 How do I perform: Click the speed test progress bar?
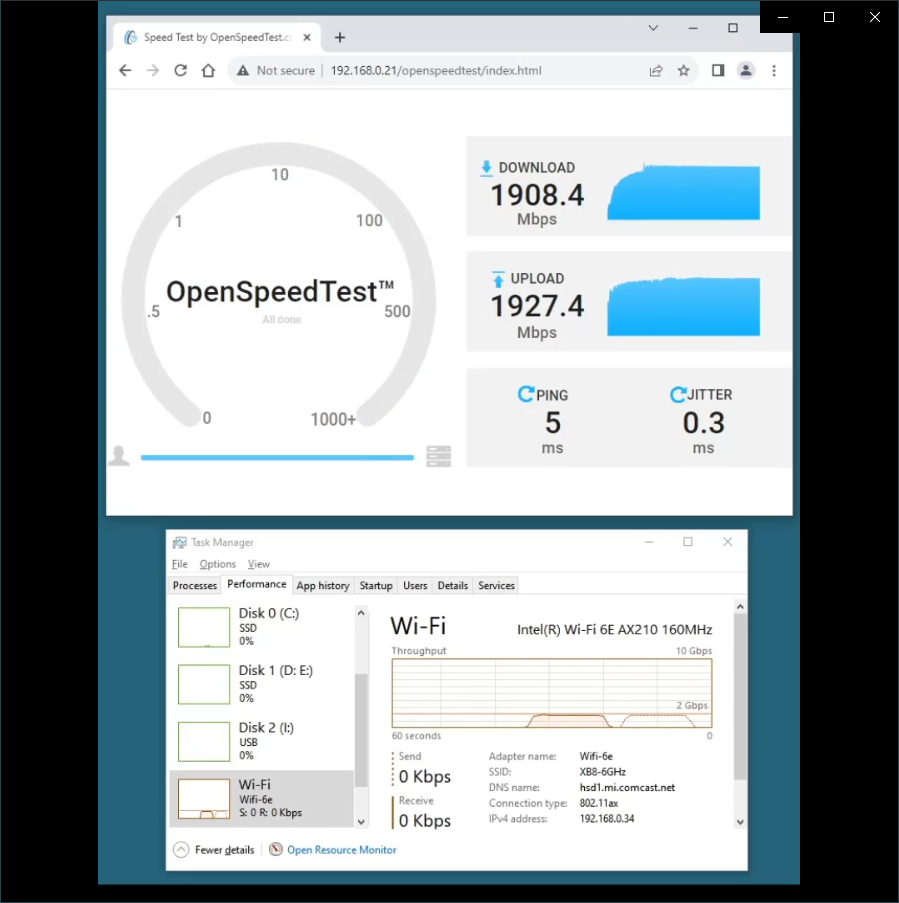pos(277,457)
